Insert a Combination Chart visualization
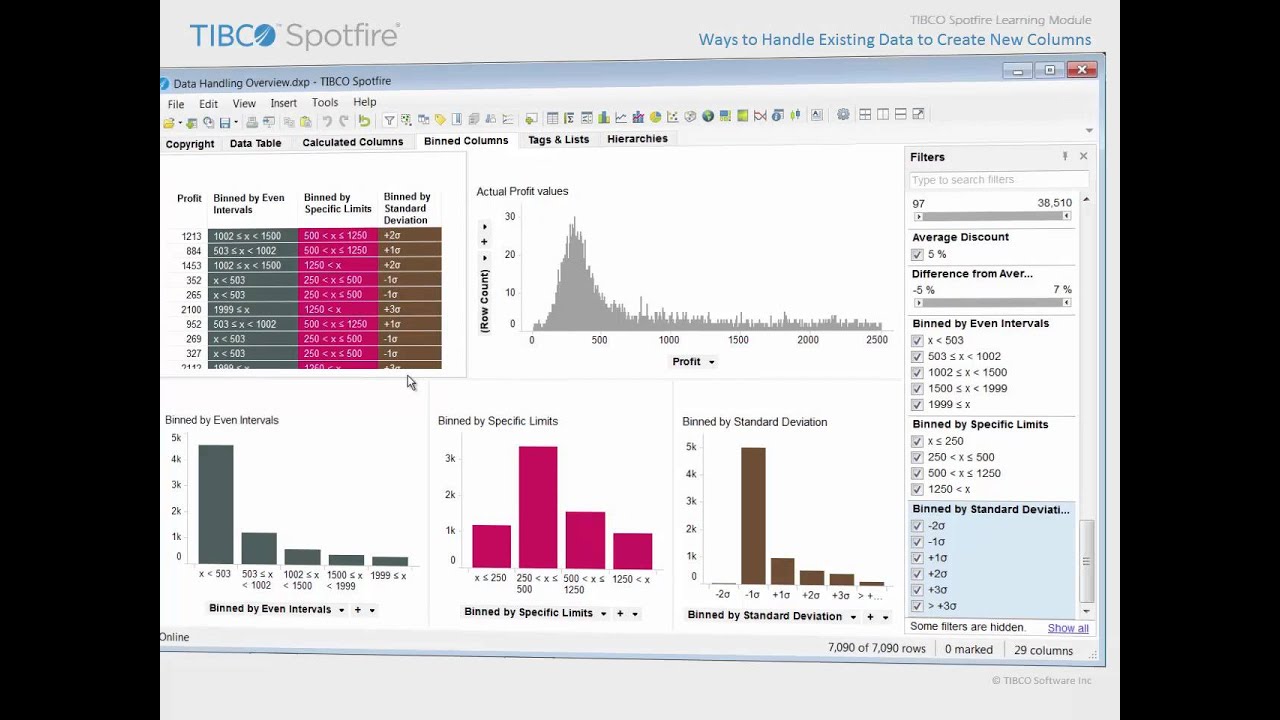This screenshot has height=720, width=1280. coord(638,117)
